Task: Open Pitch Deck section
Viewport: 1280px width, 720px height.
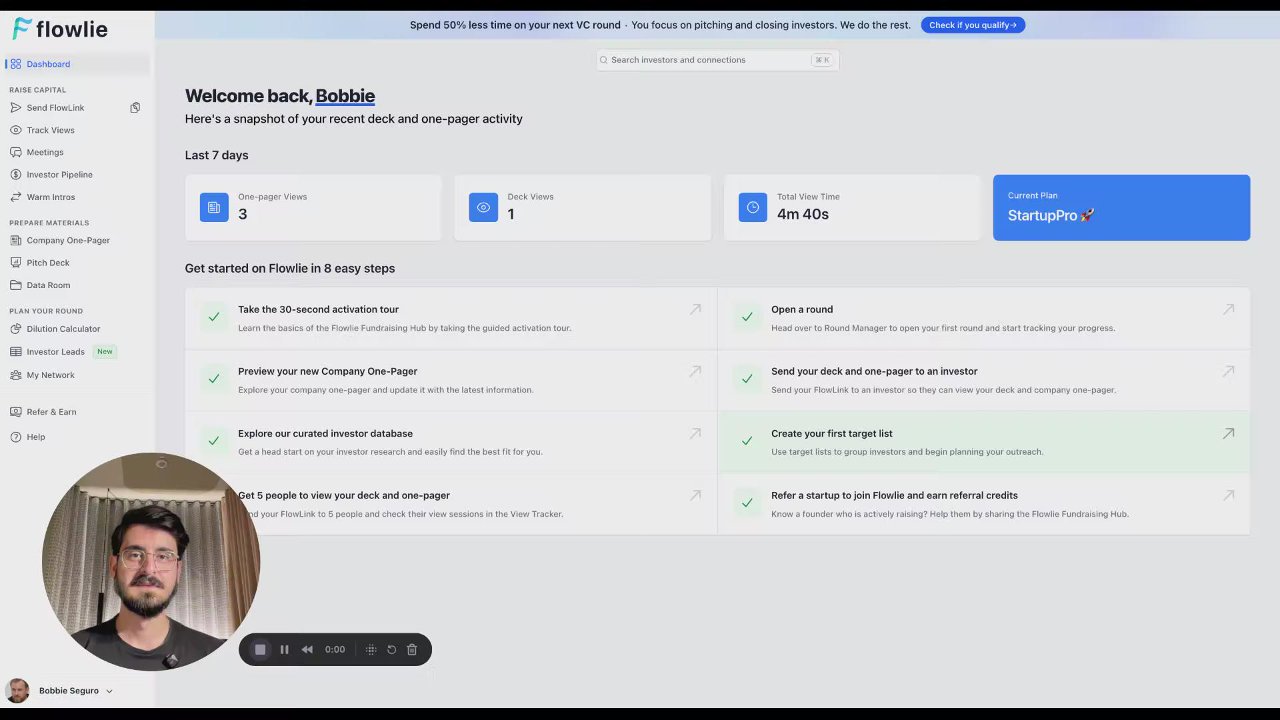Action: click(x=48, y=263)
